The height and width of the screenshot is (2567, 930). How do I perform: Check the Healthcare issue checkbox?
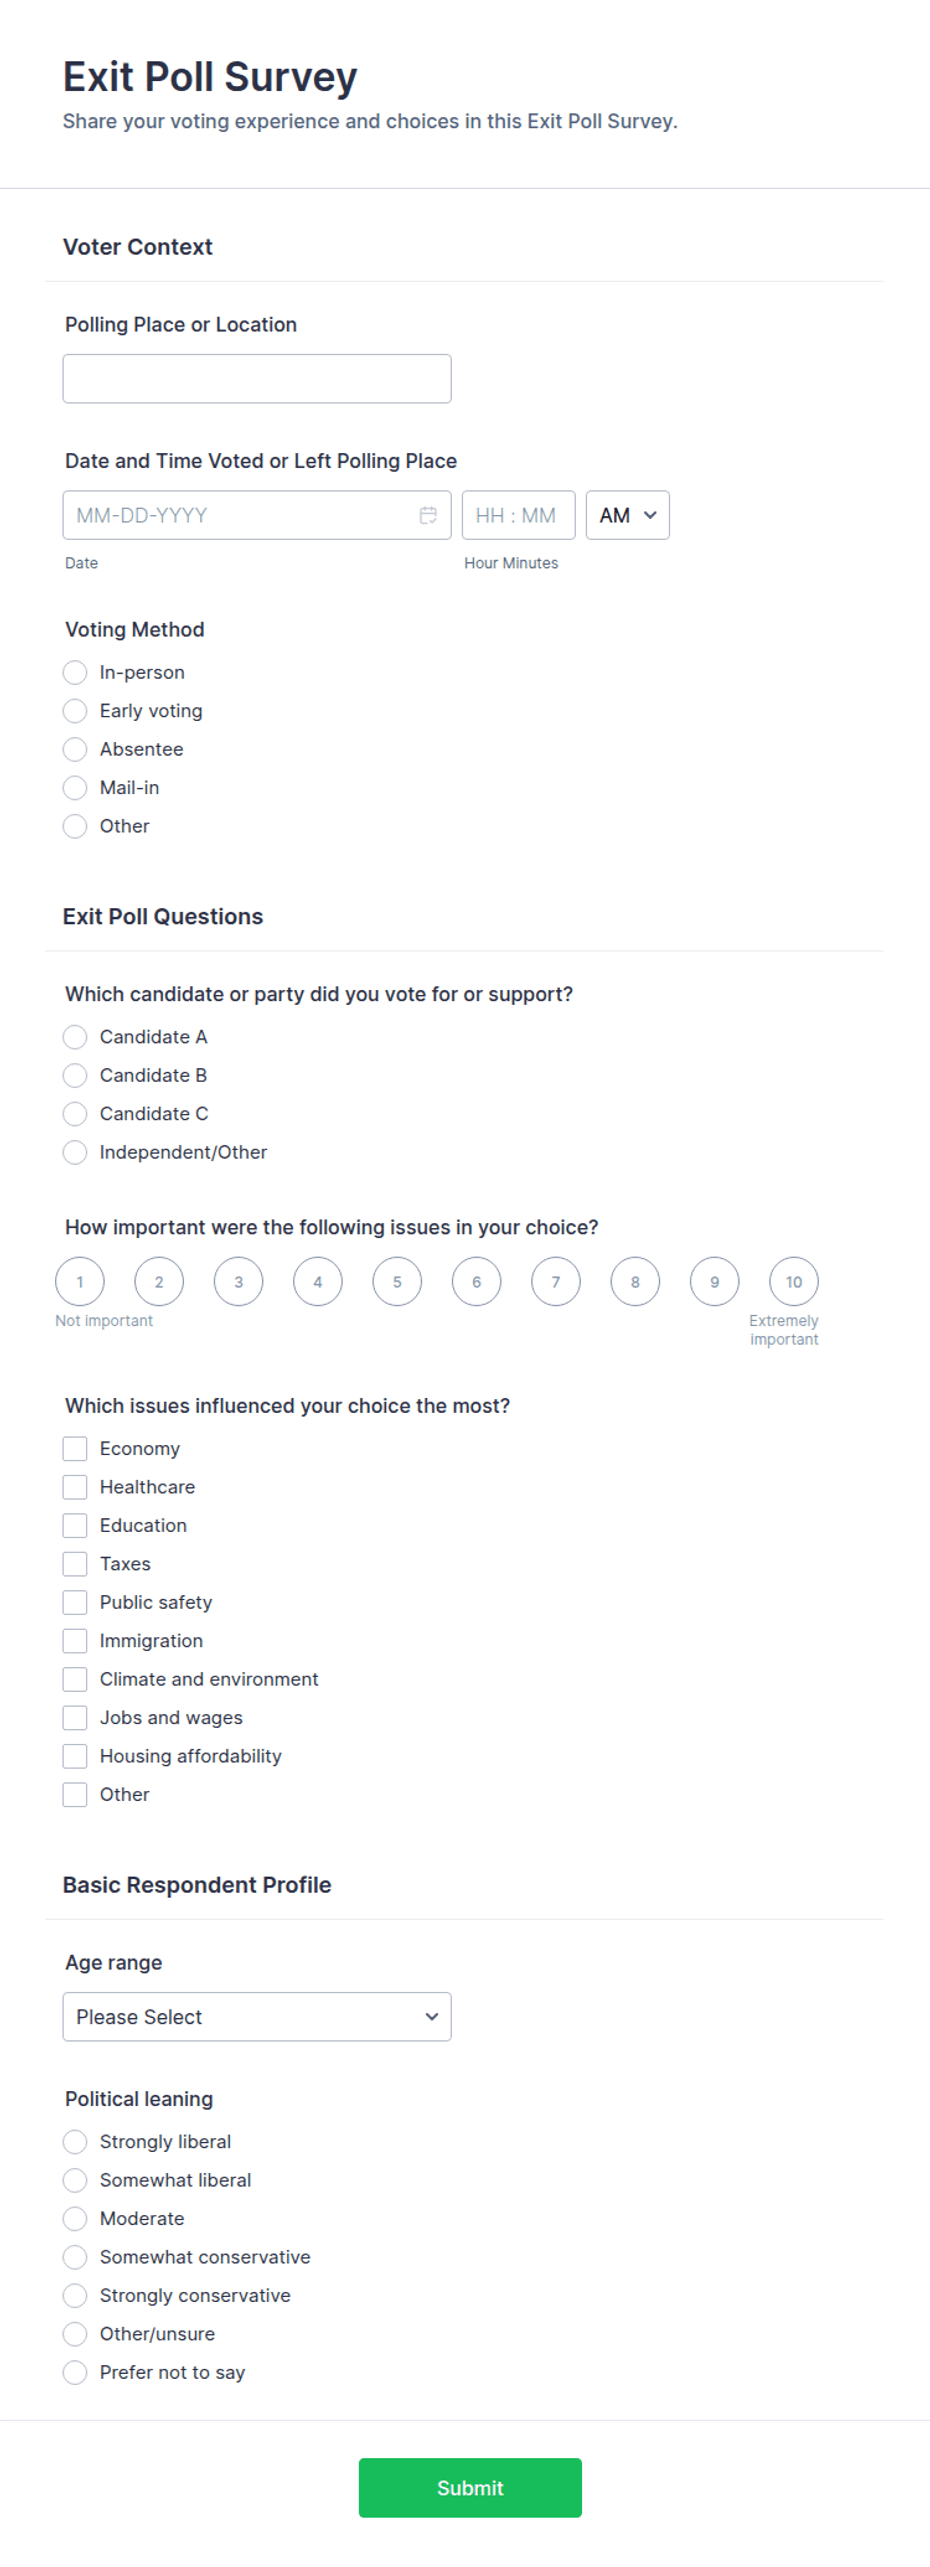[x=75, y=1487]
